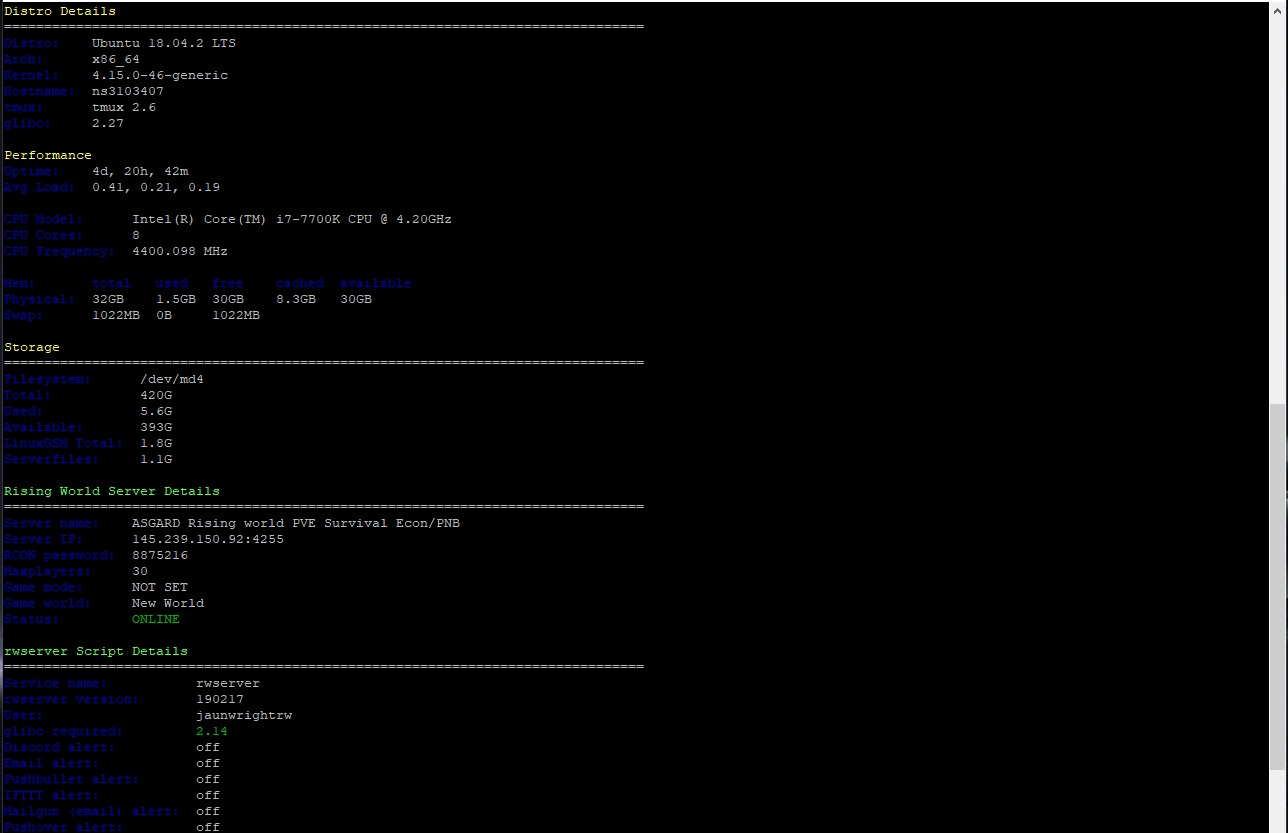1288x833 pixels.
Task: Click the yellow Performance section heading
Action: pyautogui.click(x=47, y=155)
